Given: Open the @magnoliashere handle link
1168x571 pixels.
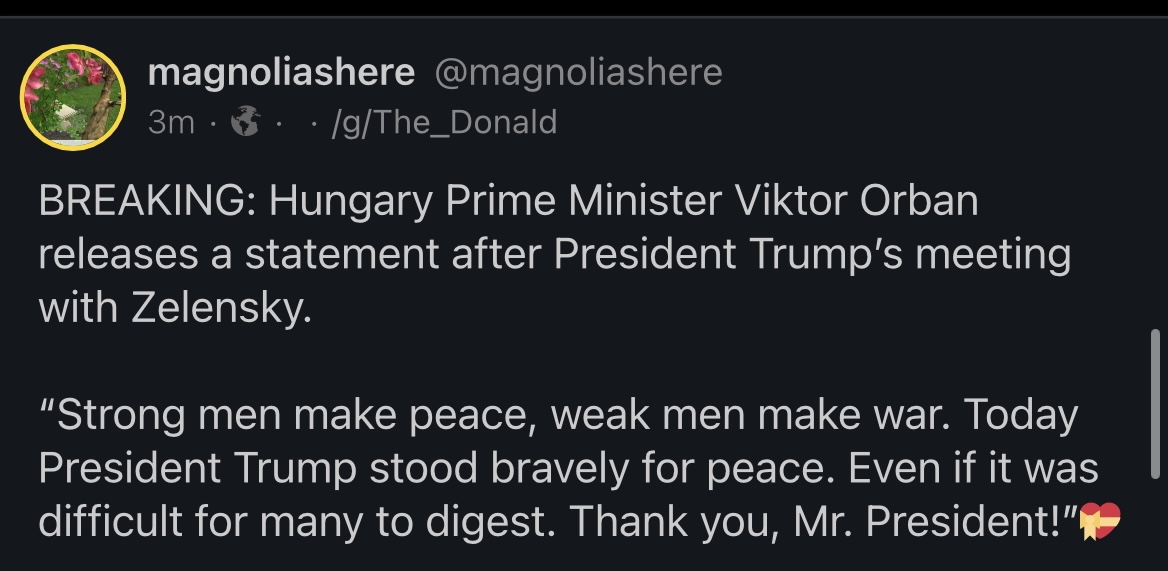Looking at the screenshot, I should 577,72.
